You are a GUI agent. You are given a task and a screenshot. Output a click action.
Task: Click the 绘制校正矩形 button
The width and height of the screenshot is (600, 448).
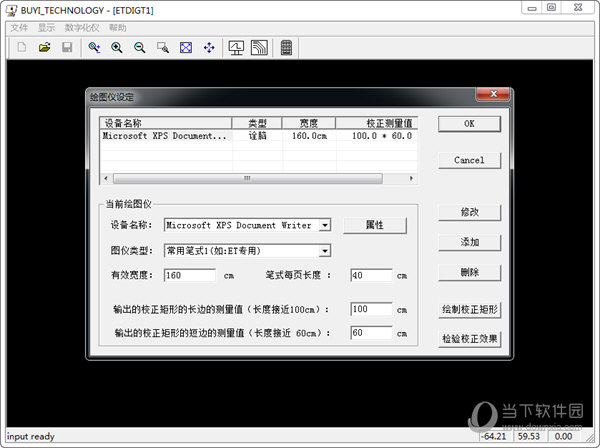(469, 310)
